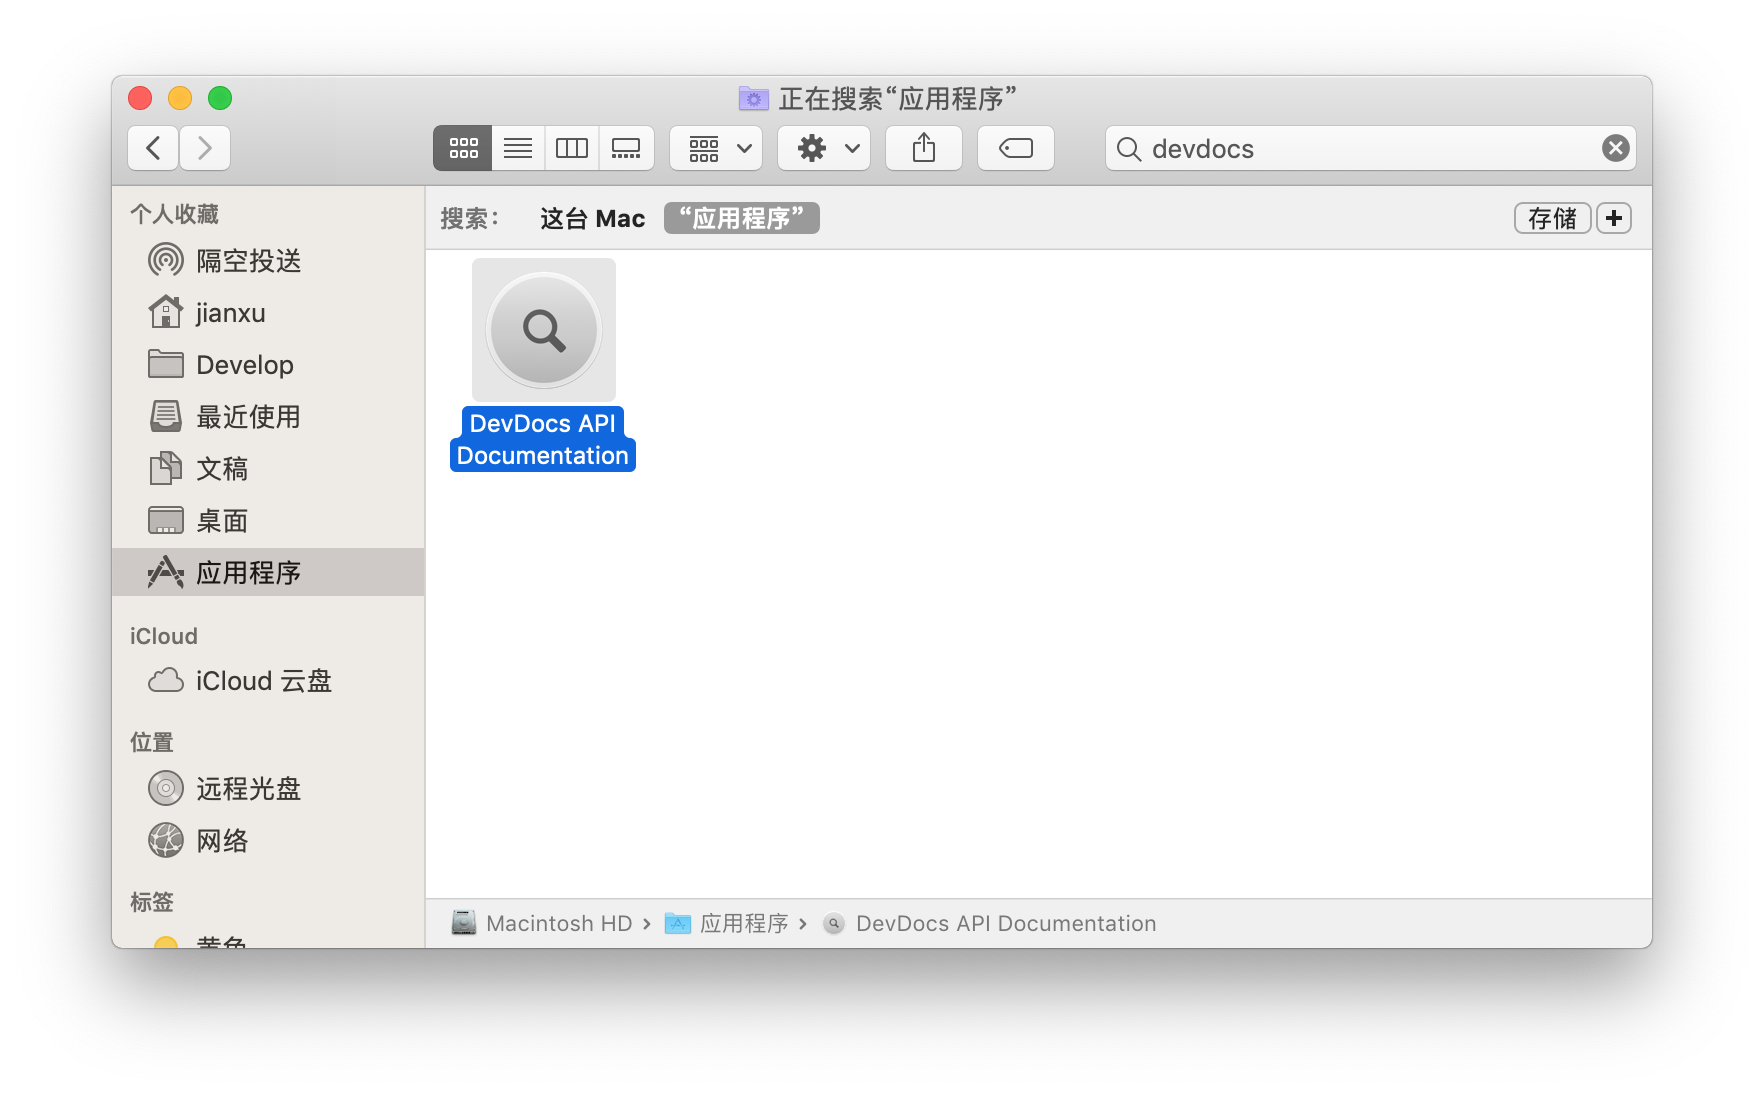Minimize the Finder window
The height and width of the screenshot is (1096, 1764).
pos(180,98)
